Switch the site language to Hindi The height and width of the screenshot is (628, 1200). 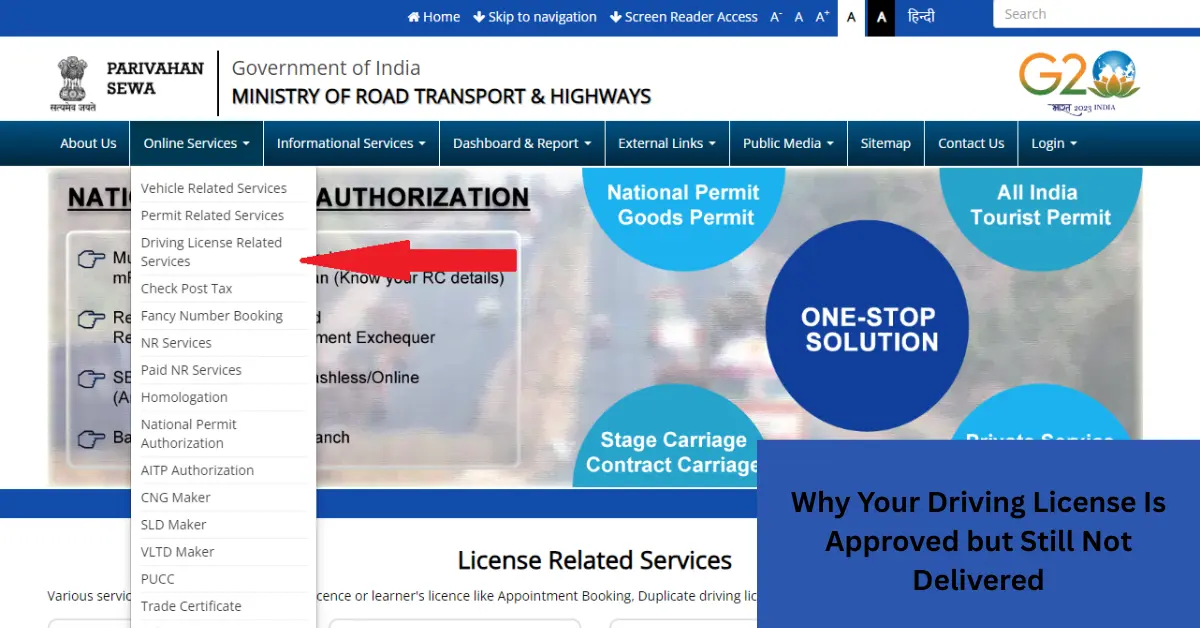tap(921, 17)
